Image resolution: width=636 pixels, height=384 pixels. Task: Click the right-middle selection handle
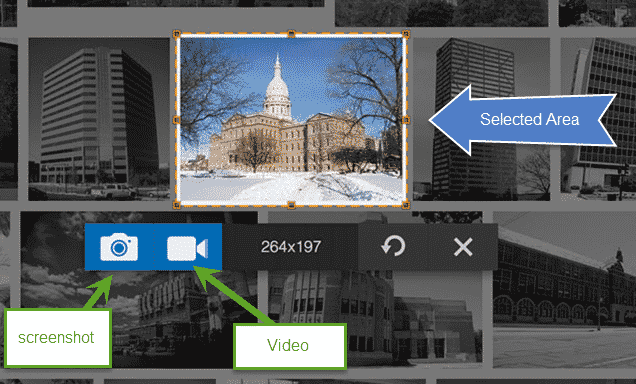pyautogui.click(x=406, y=120)
